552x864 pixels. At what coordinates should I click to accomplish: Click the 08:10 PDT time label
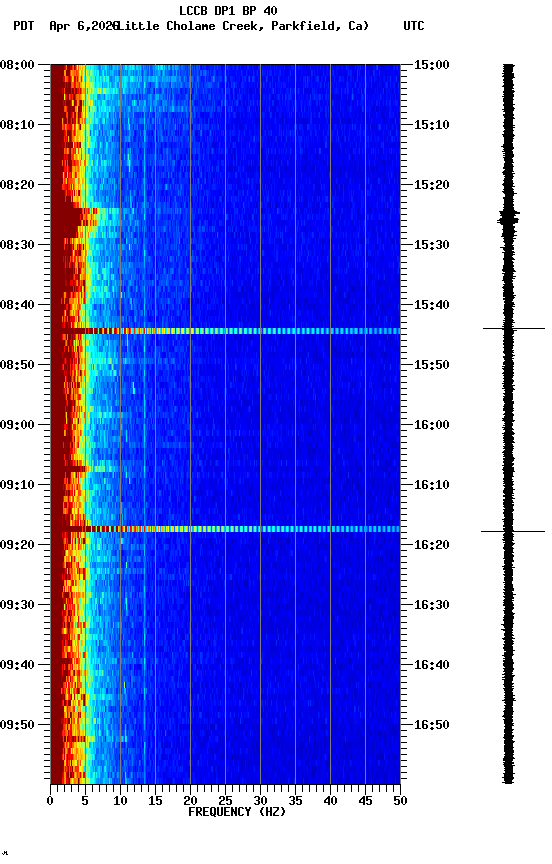click(17, 125)
